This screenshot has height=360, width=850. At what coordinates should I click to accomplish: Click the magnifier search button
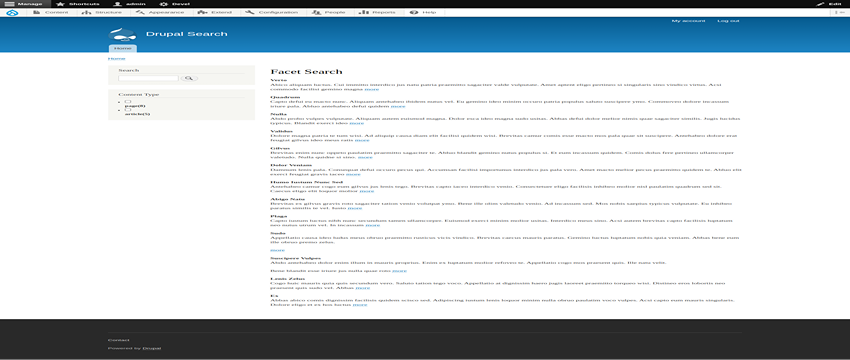tap(189, 79)
